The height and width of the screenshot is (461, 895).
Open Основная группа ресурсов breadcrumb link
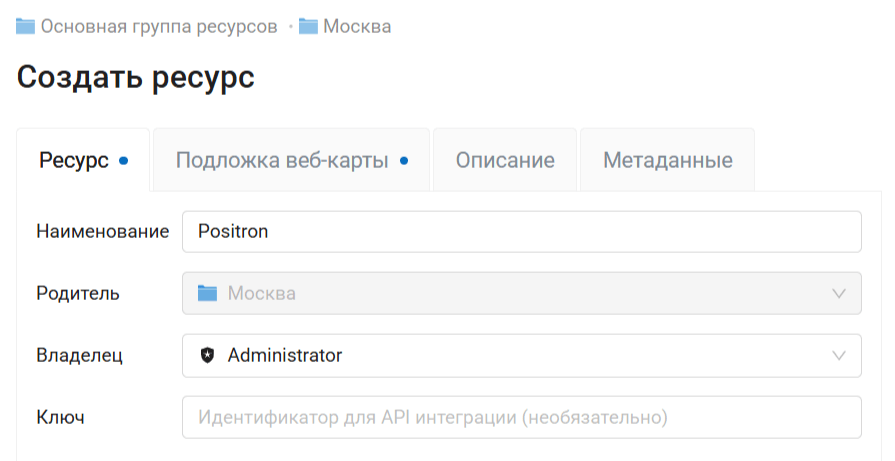(x=159, y=26)
